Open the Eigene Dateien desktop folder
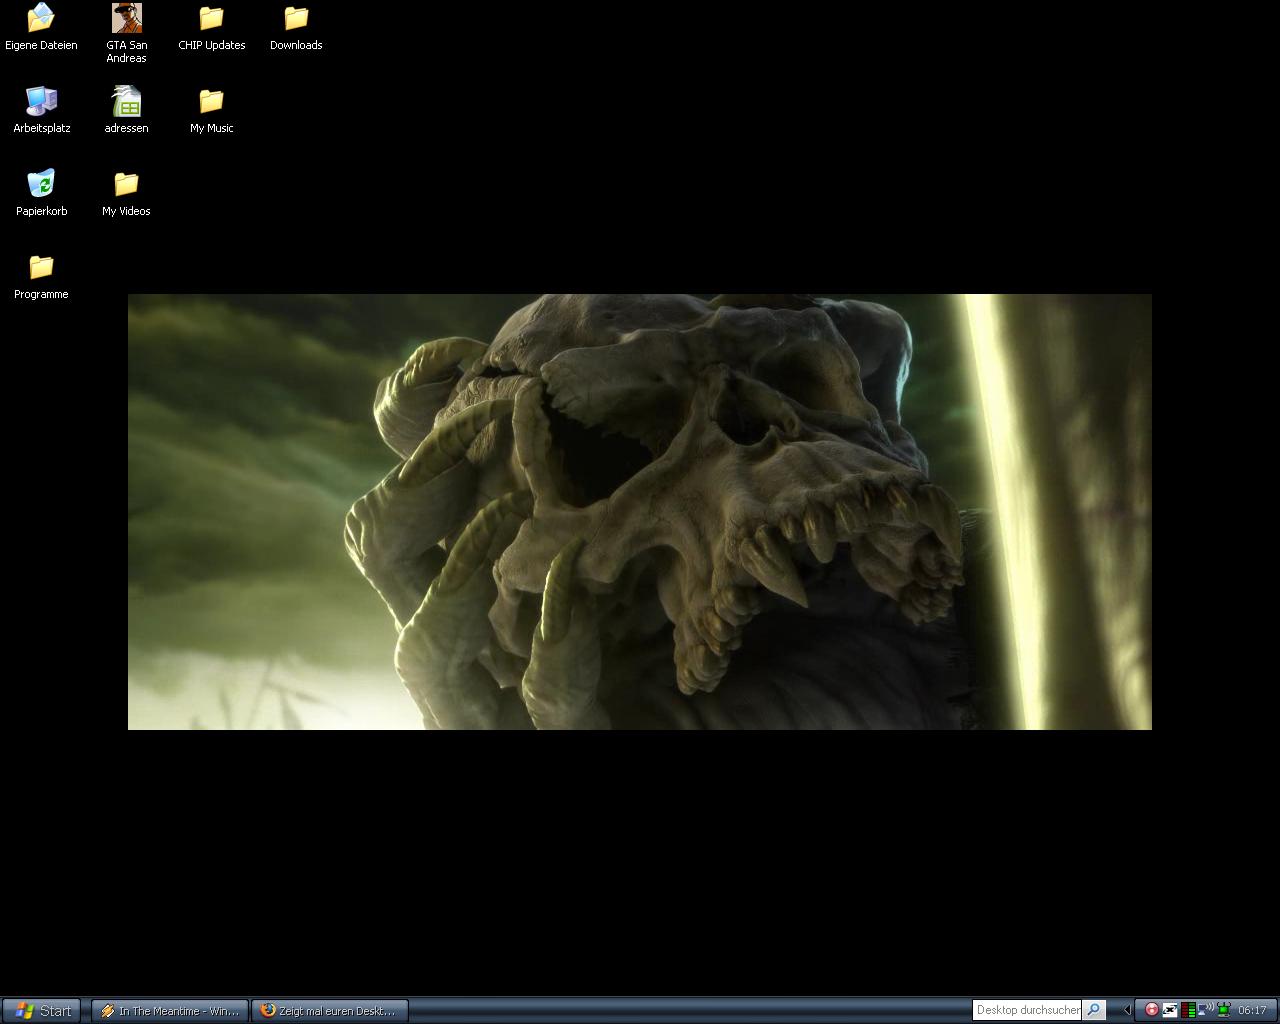Image resolution: width=1280 pixels, height=1024 pixels. pyautogui.click(x=41, y=19)
